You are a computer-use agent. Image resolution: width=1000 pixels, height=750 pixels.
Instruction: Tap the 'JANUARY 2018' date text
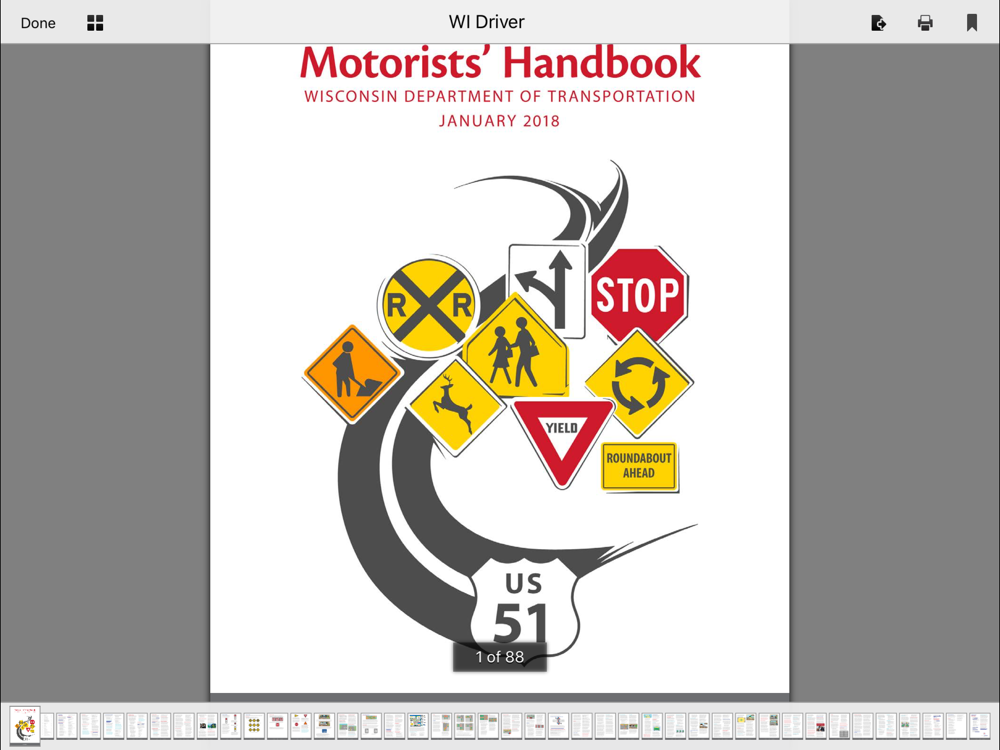[499, 121]
